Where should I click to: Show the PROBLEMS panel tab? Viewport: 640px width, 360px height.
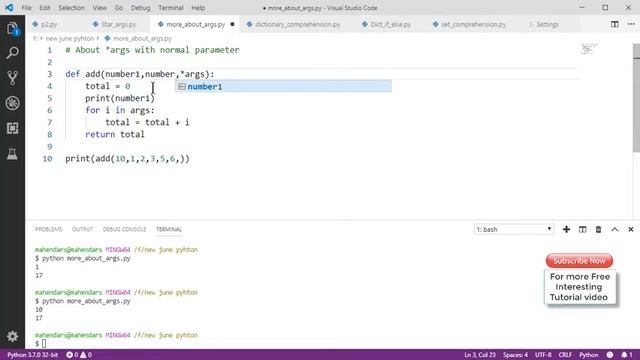click(x=49, y=229)
